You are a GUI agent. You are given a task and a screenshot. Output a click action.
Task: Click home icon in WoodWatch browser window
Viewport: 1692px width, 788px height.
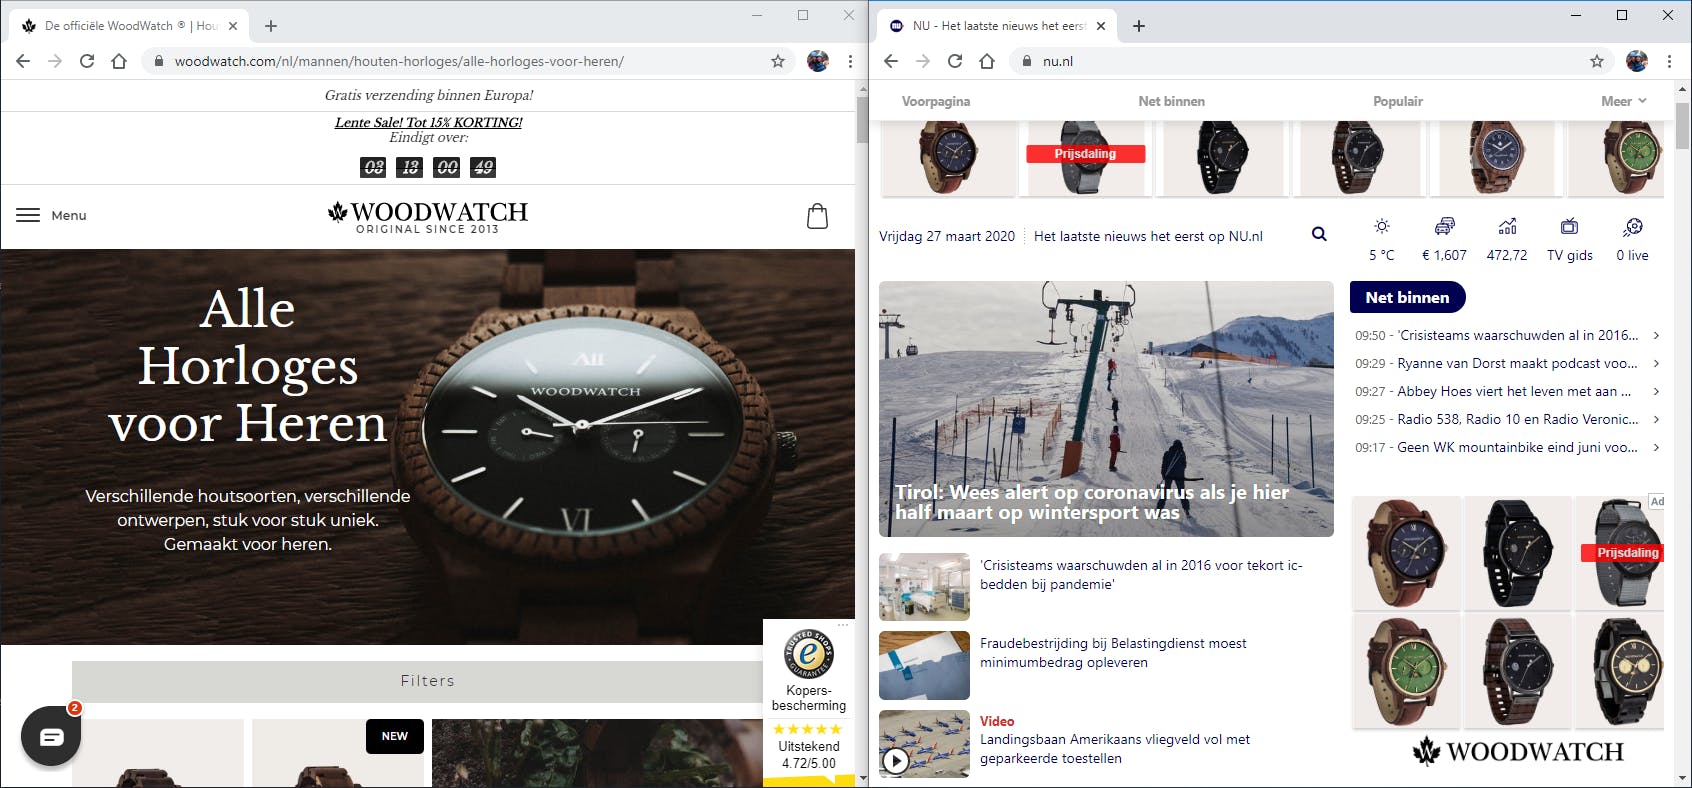[x=119, y=61]
